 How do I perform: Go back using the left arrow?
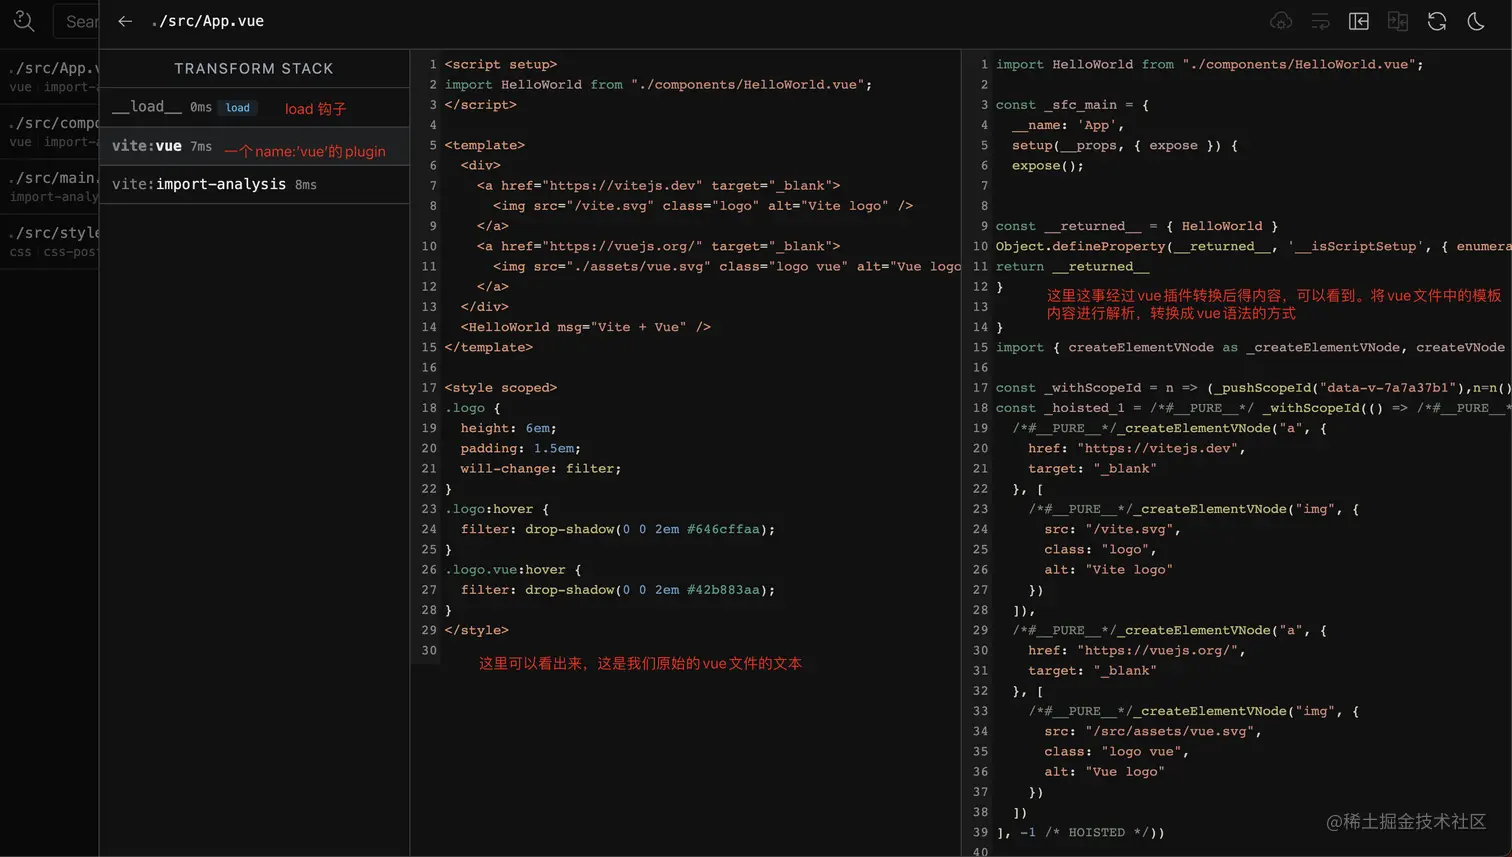[125, 21]
